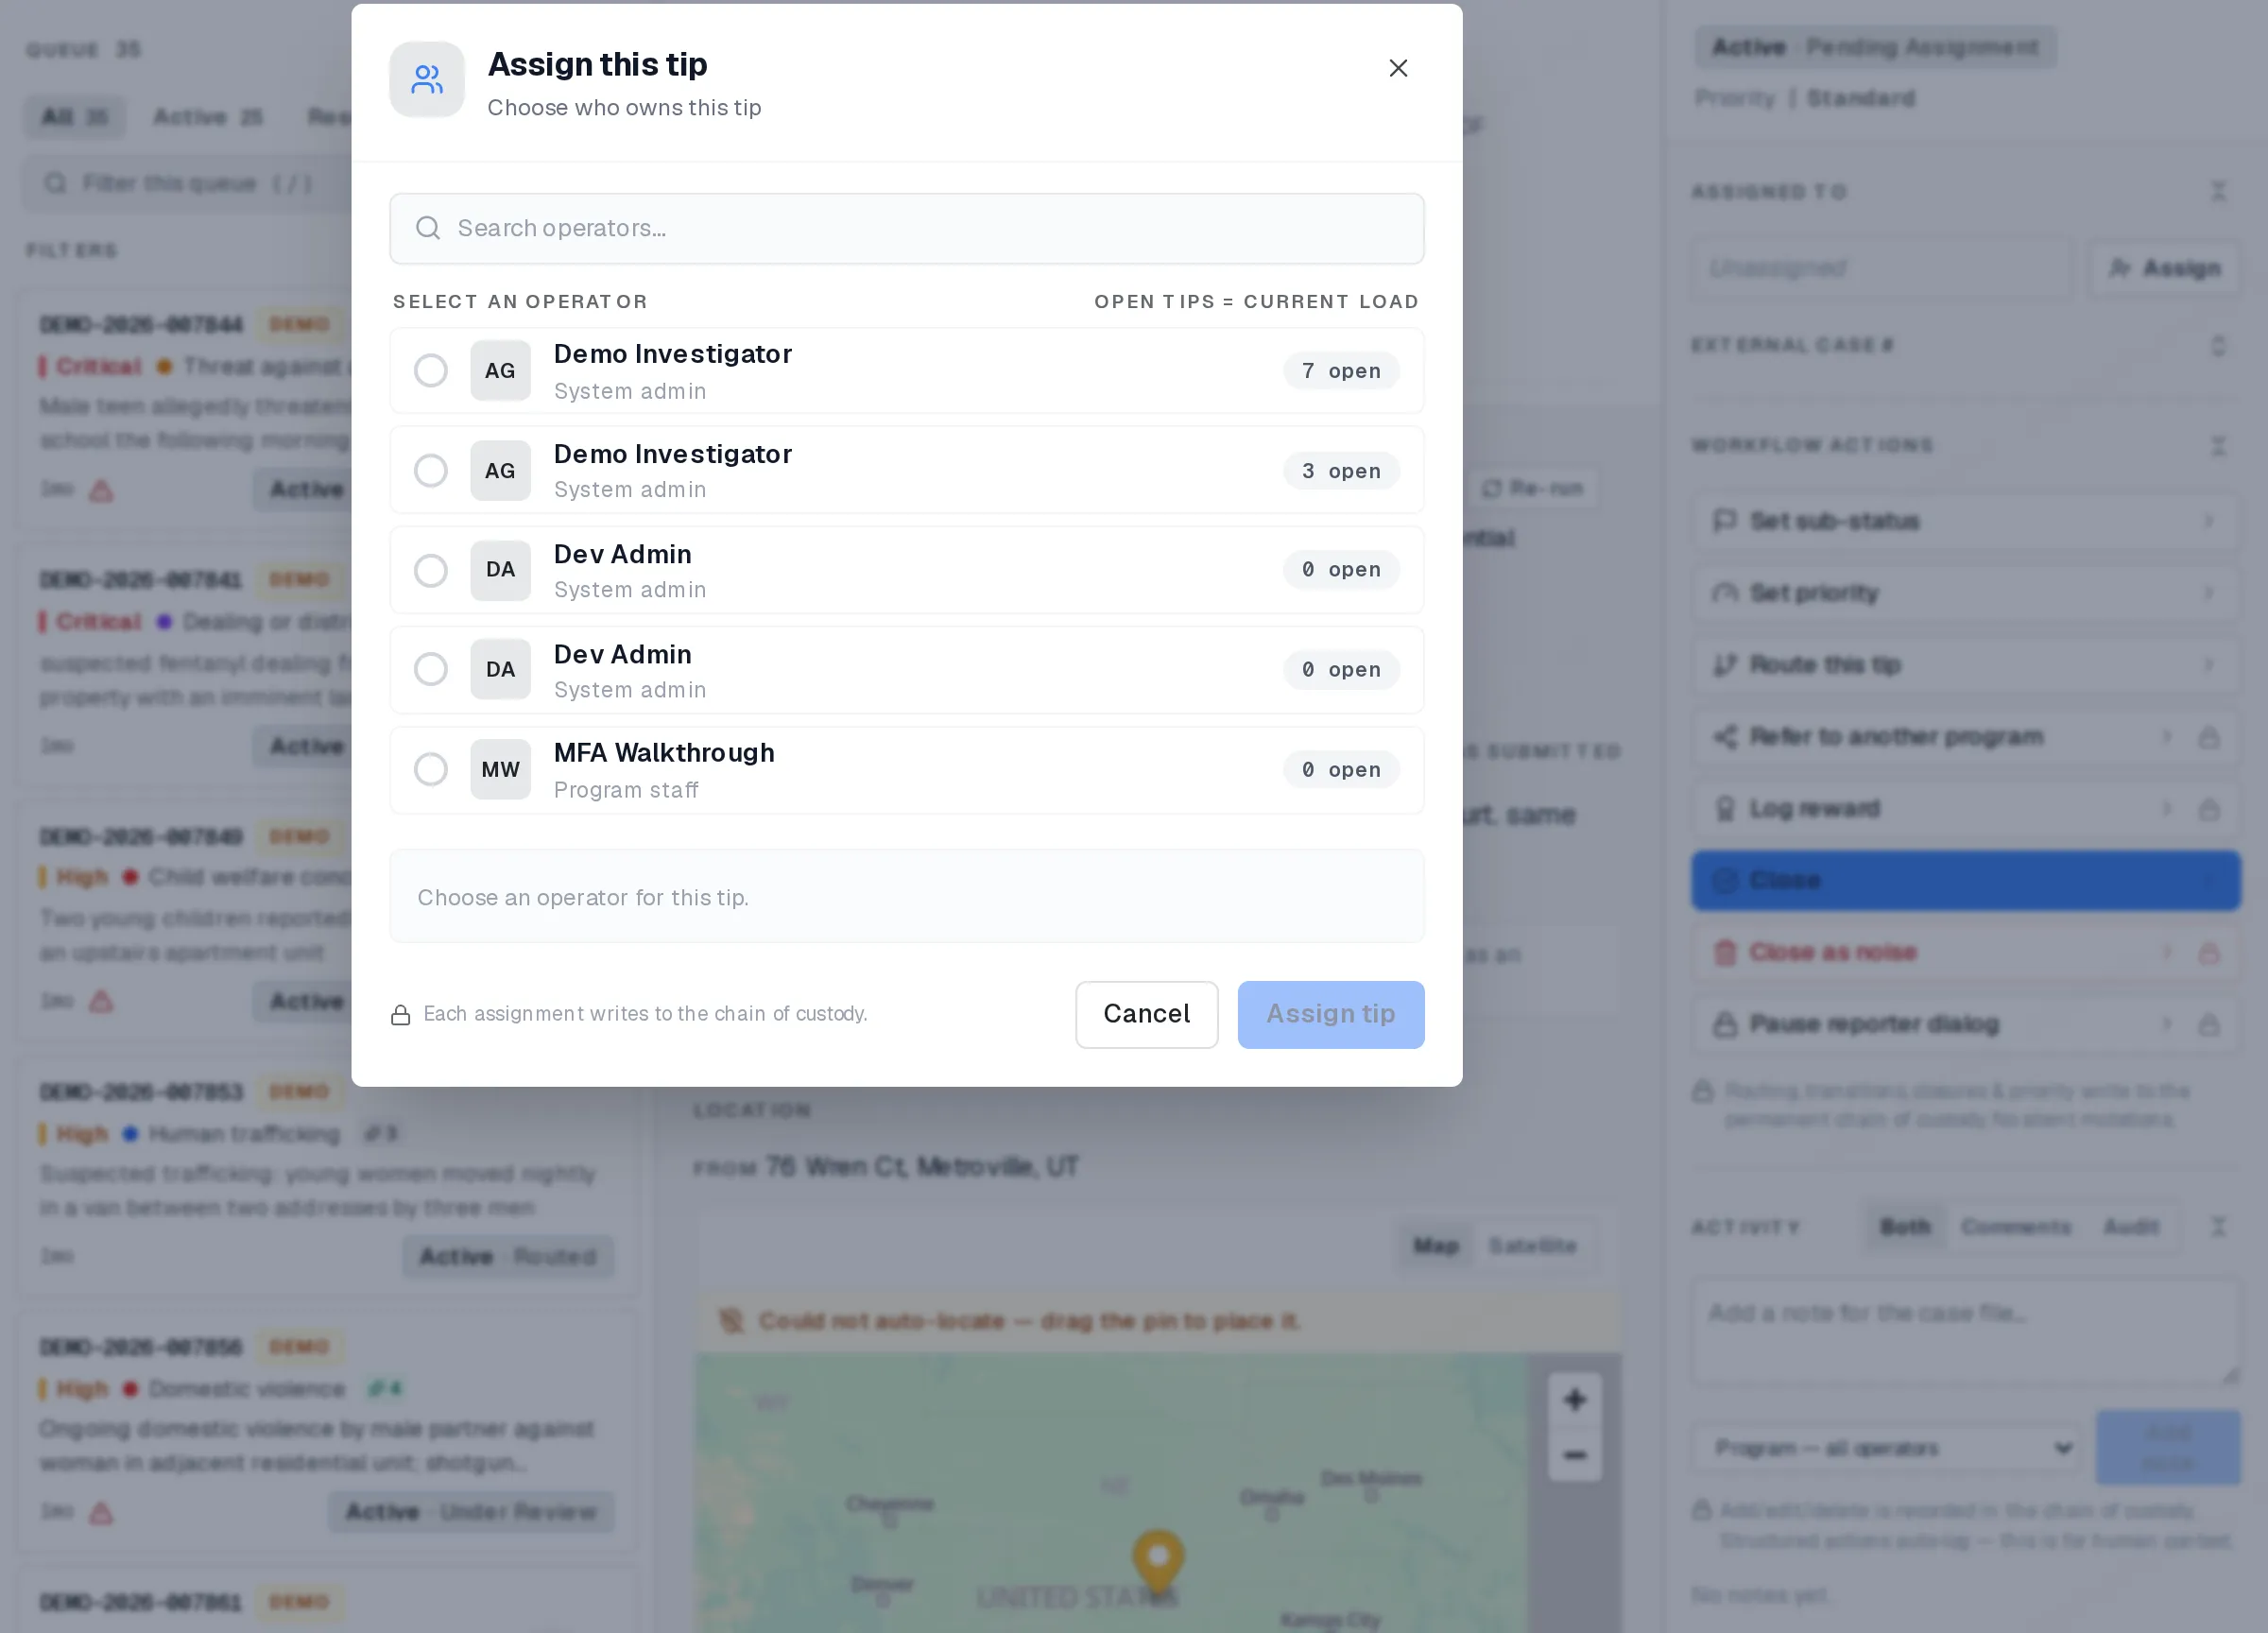
Task: Click the warning triangle on tip DEMO-2026-007844
Action: pos(101,491)
